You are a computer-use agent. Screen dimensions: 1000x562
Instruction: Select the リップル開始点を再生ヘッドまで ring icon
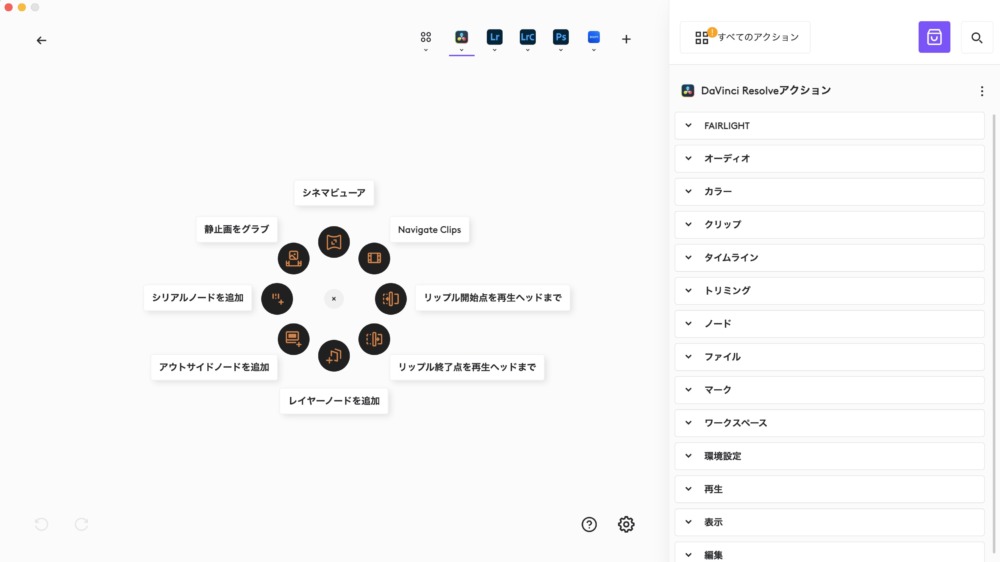coord(390,298)
